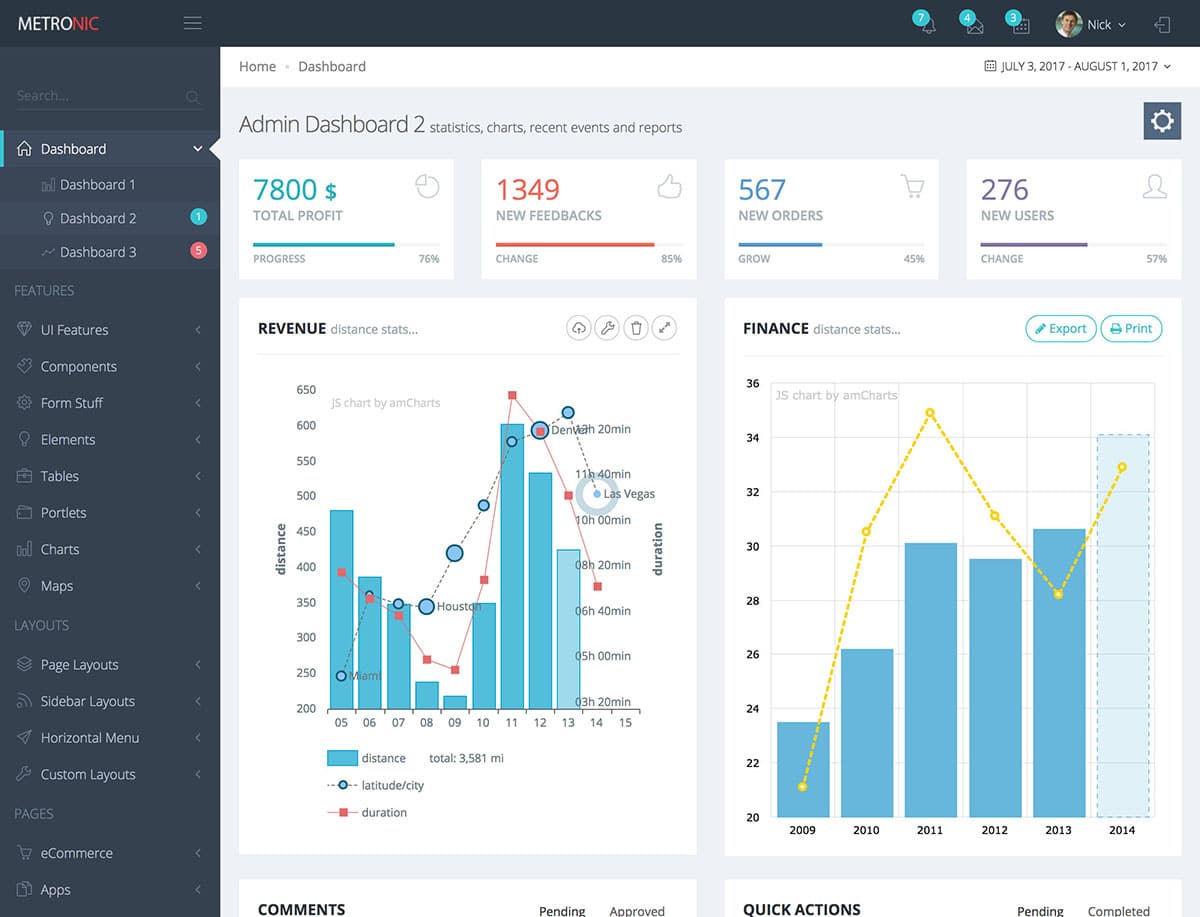
Task: Click the Export button in Finance
Action: 1059,328
